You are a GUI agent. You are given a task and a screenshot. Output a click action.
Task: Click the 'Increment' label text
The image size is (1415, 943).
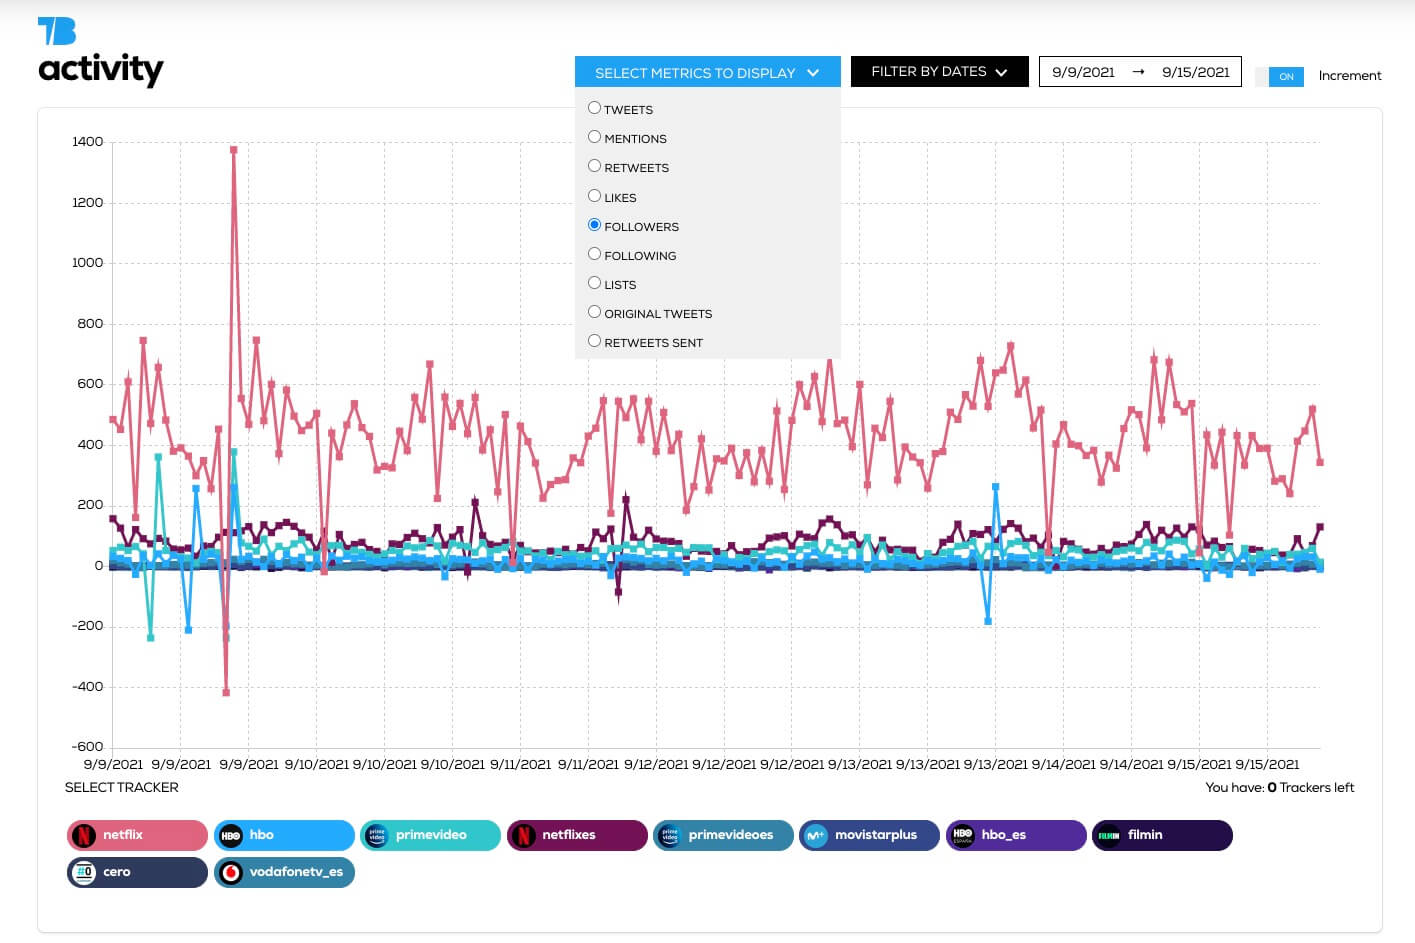coord(1350,76)
